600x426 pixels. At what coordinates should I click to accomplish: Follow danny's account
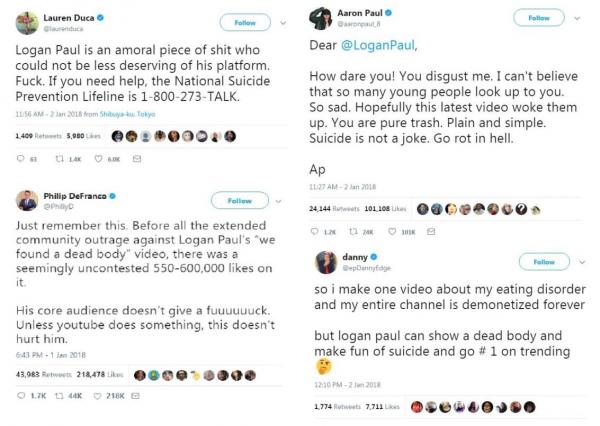click(543, 262)
